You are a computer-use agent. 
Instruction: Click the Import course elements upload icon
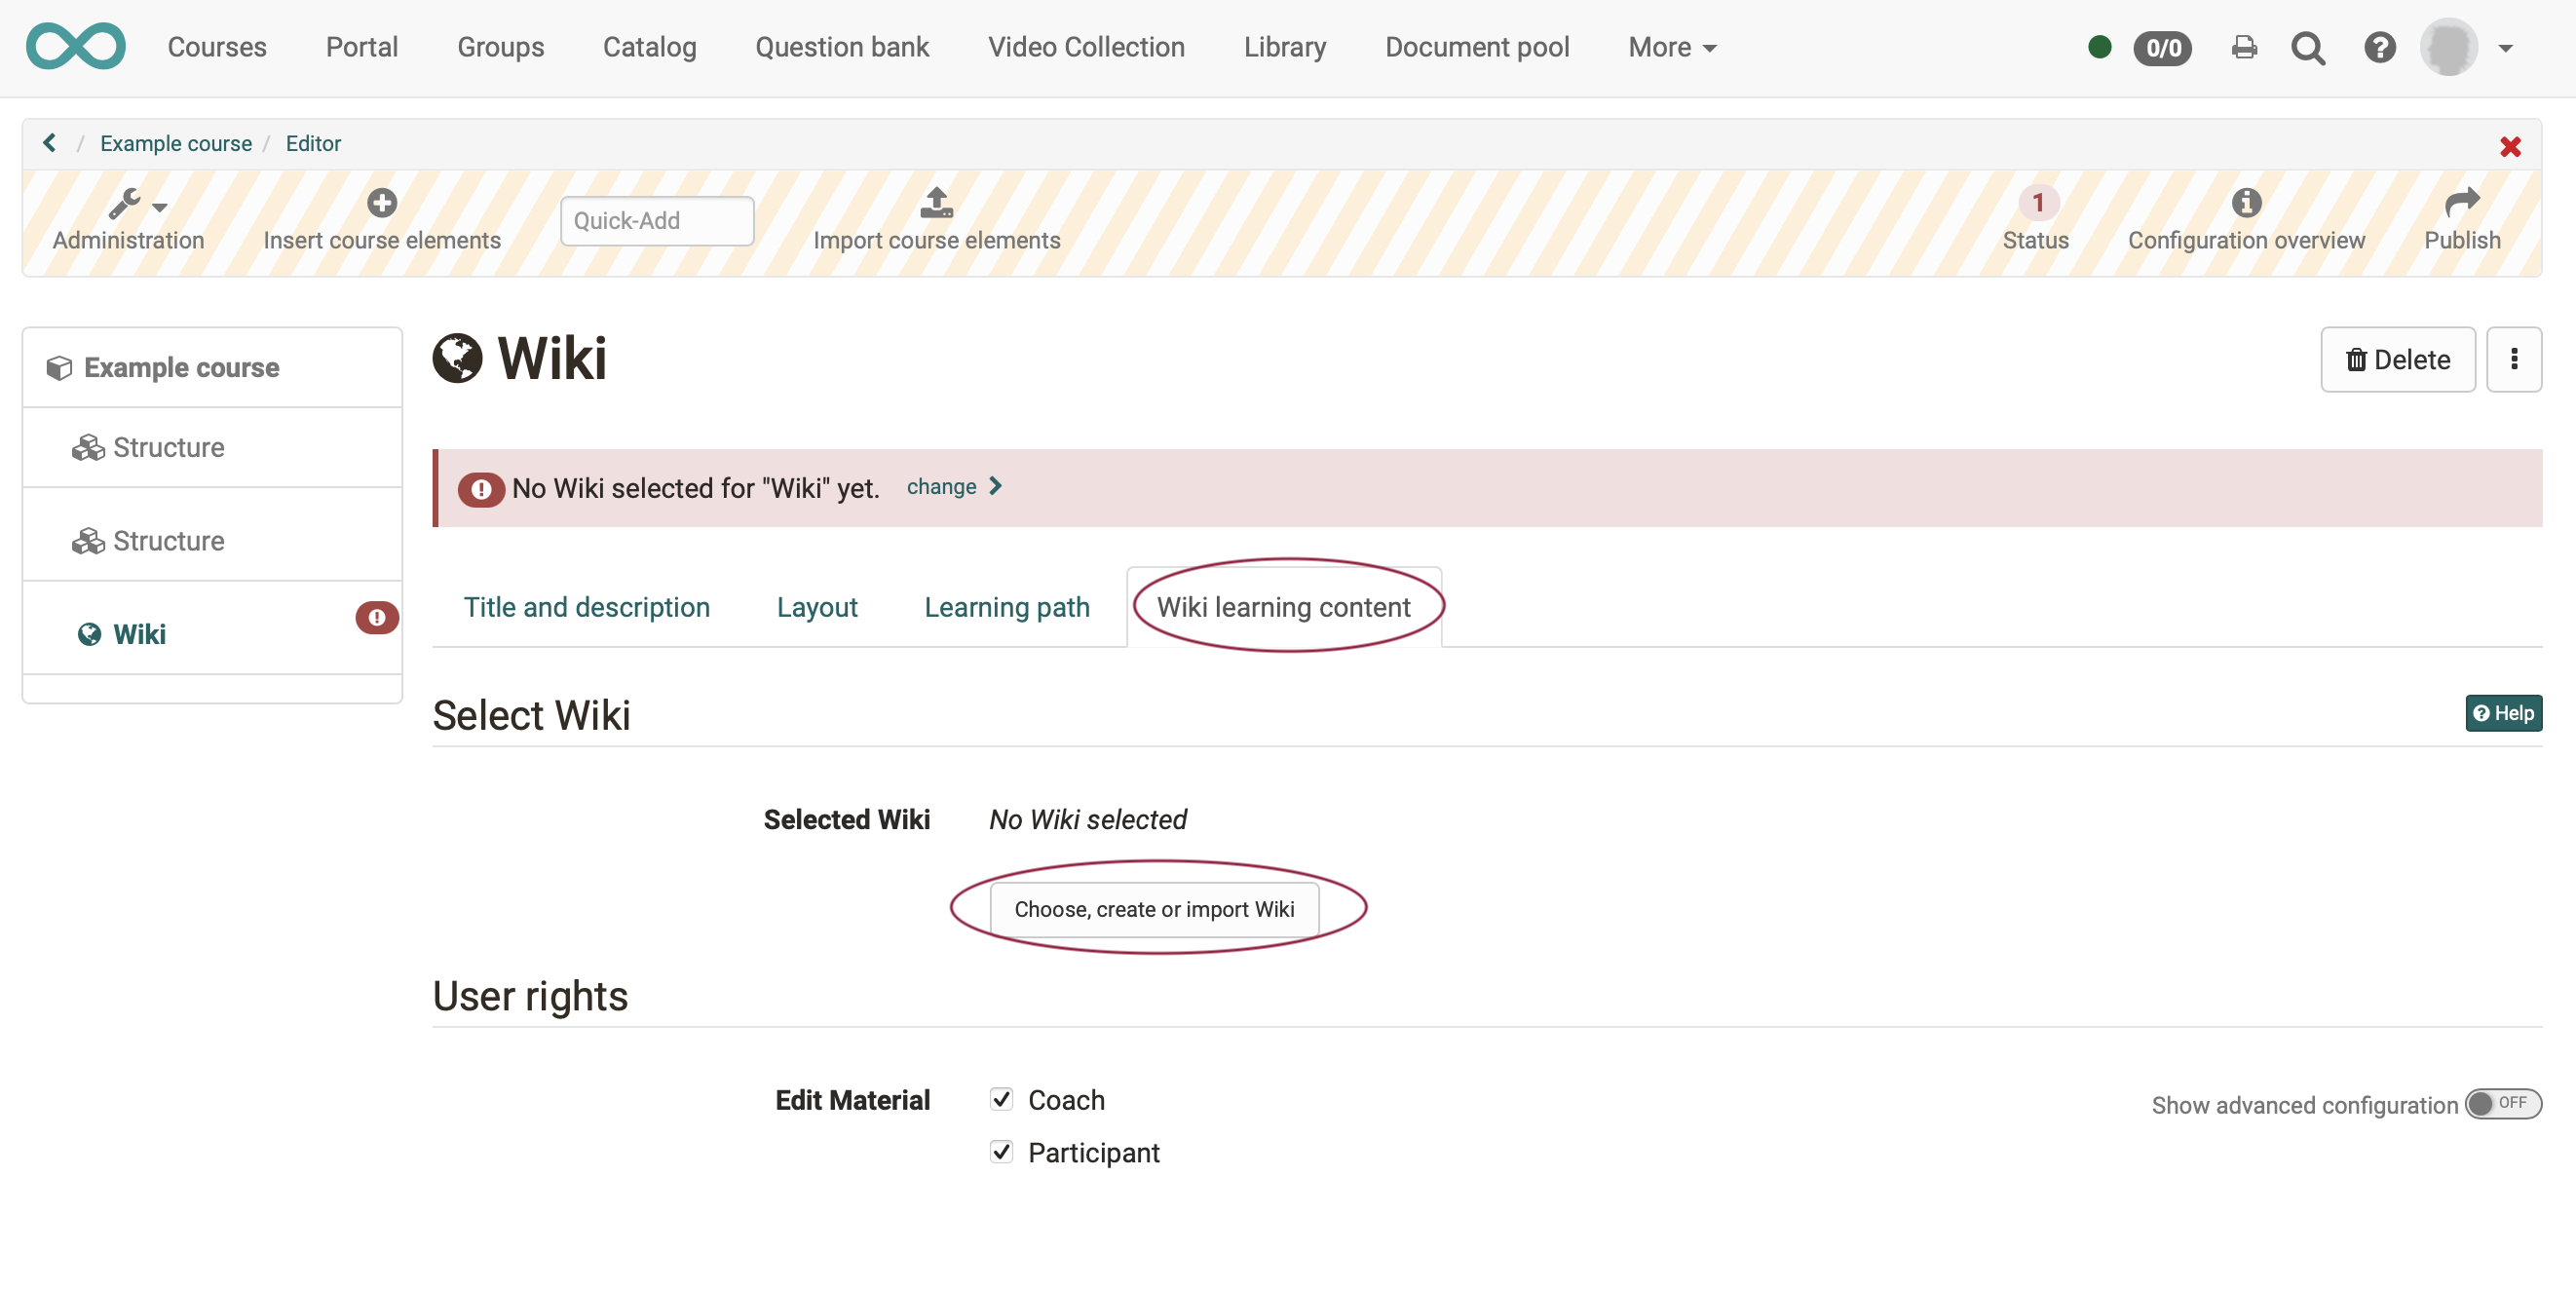point(936,203)
